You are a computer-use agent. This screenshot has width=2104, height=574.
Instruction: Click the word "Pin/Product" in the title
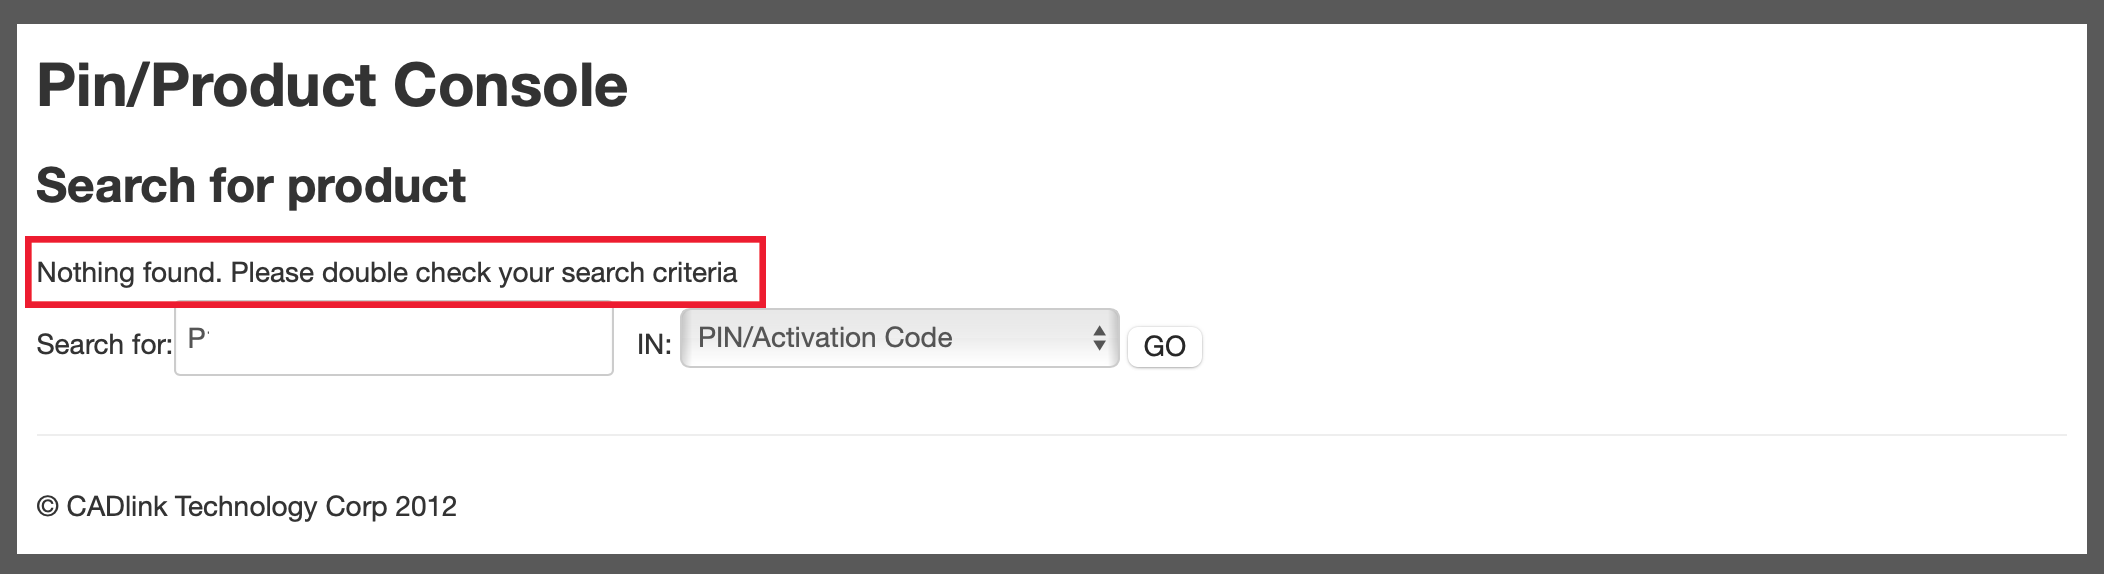coord(207,85)
